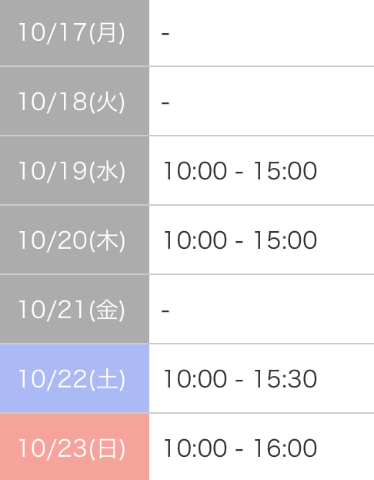Click the 15:00 end time on 10/19
374x480 pixels.
click(285, 171)
